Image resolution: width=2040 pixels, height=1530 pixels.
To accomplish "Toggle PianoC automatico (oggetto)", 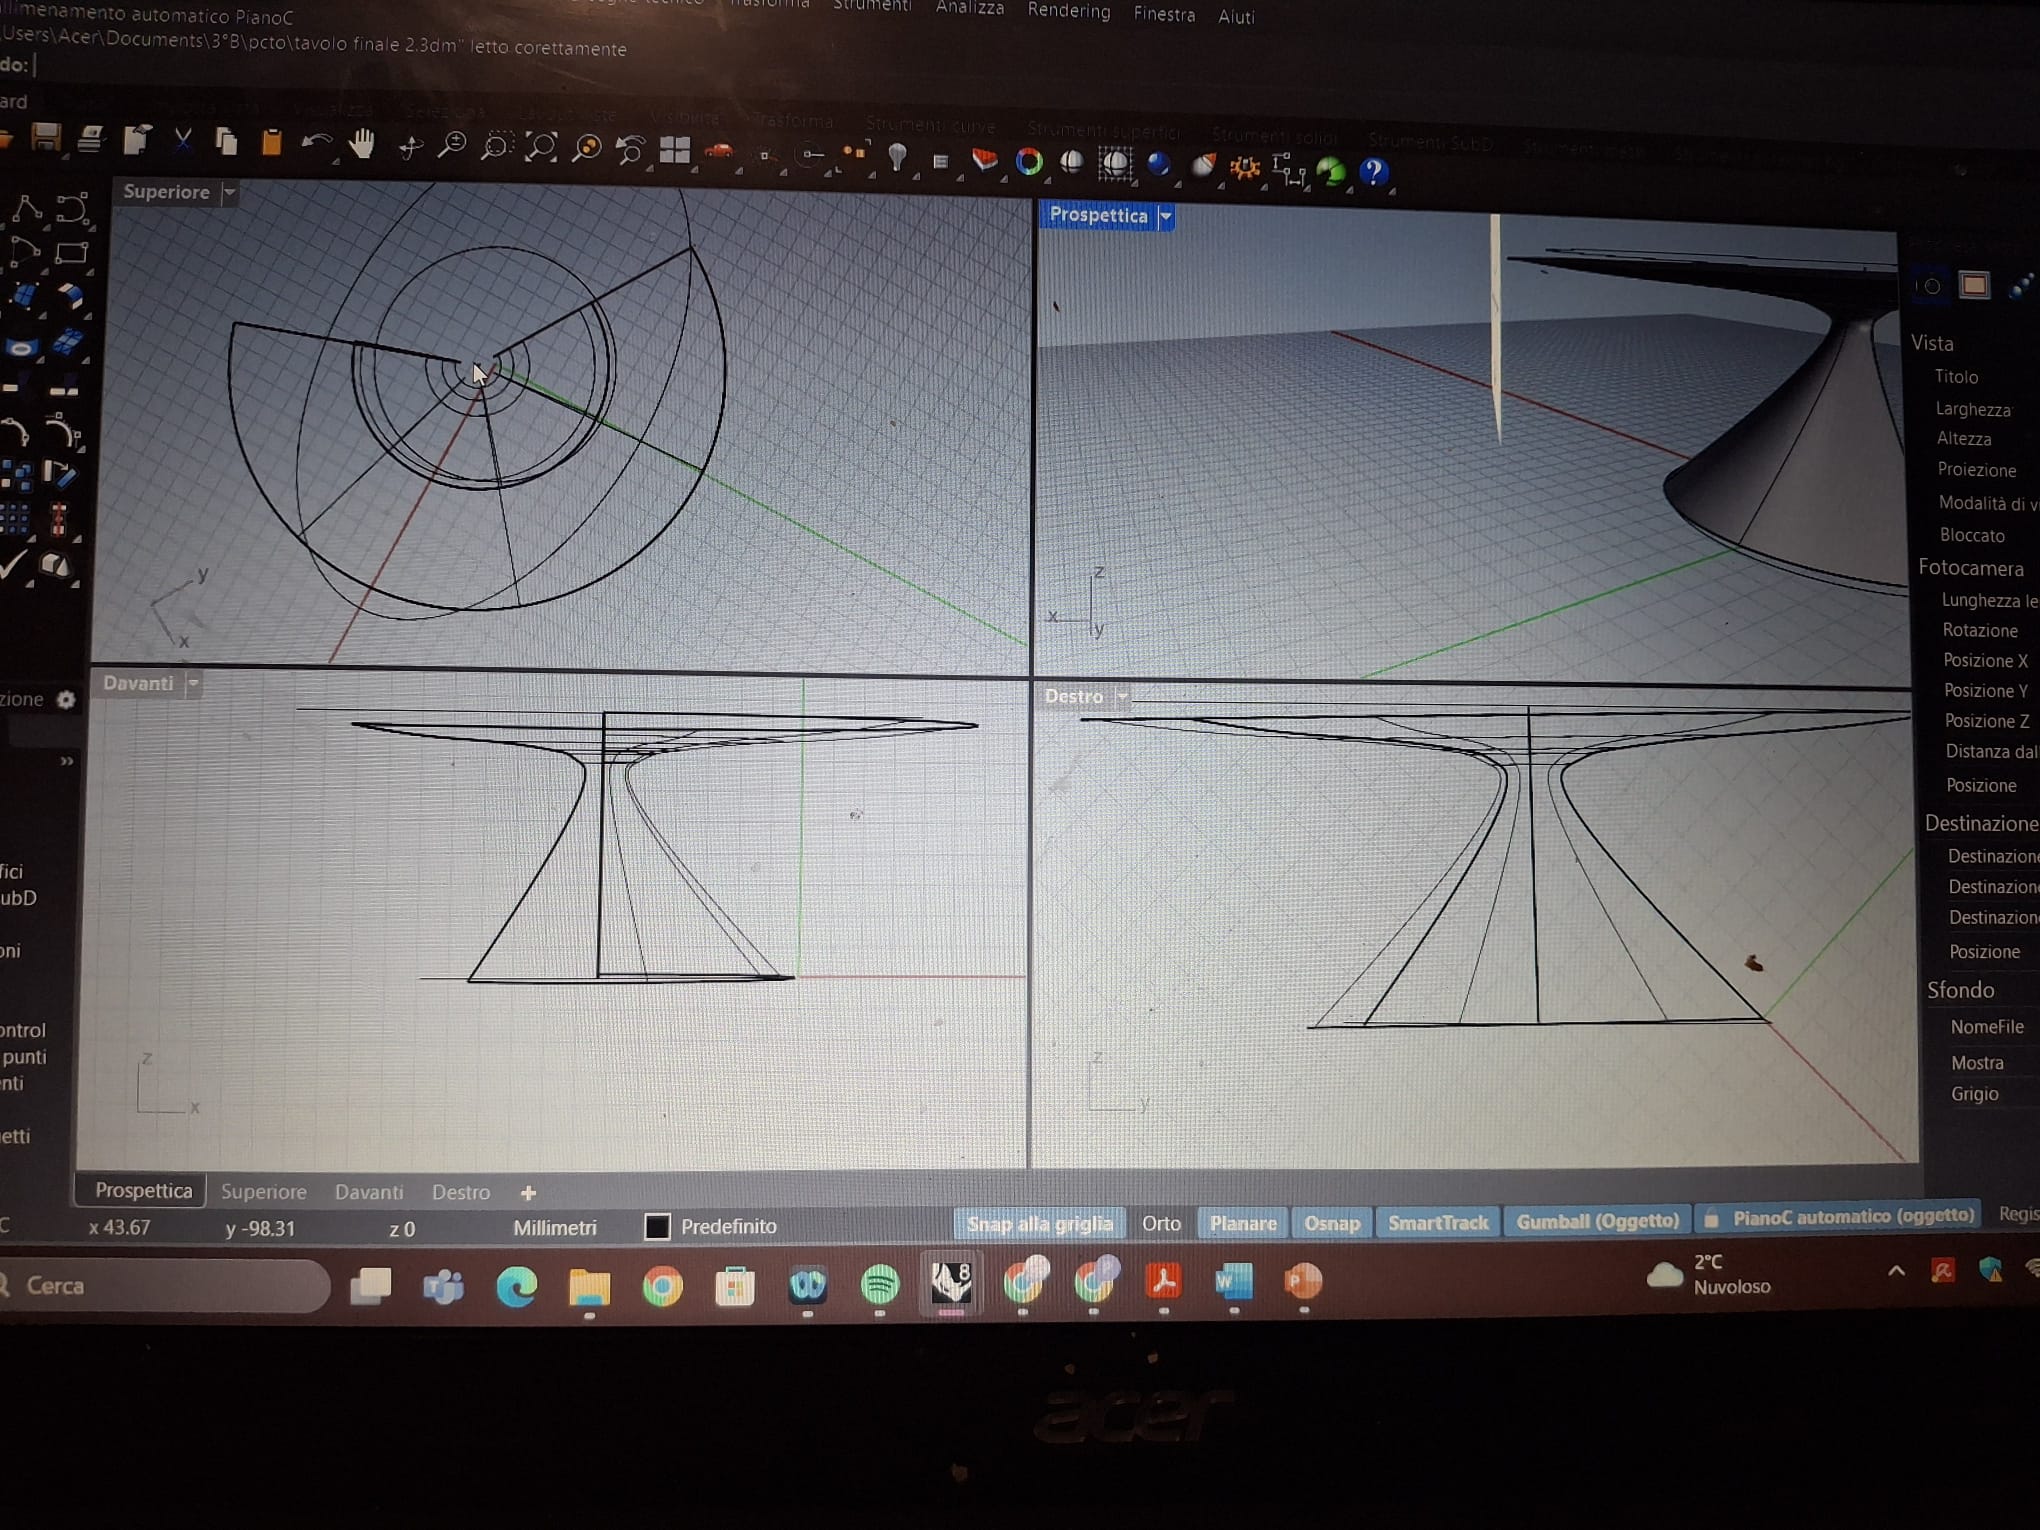I will 1840,1217.
